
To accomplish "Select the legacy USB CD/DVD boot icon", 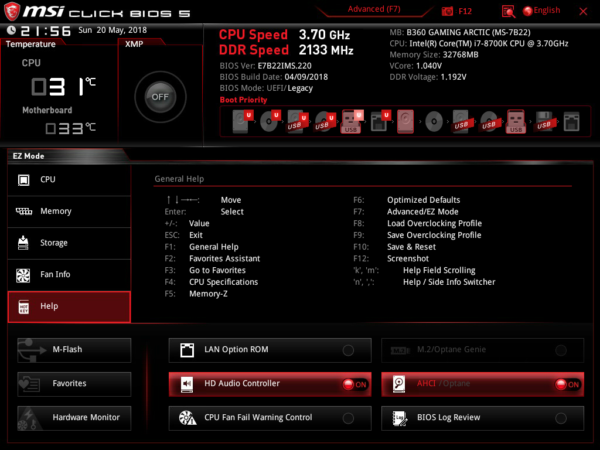I will 489,122.
